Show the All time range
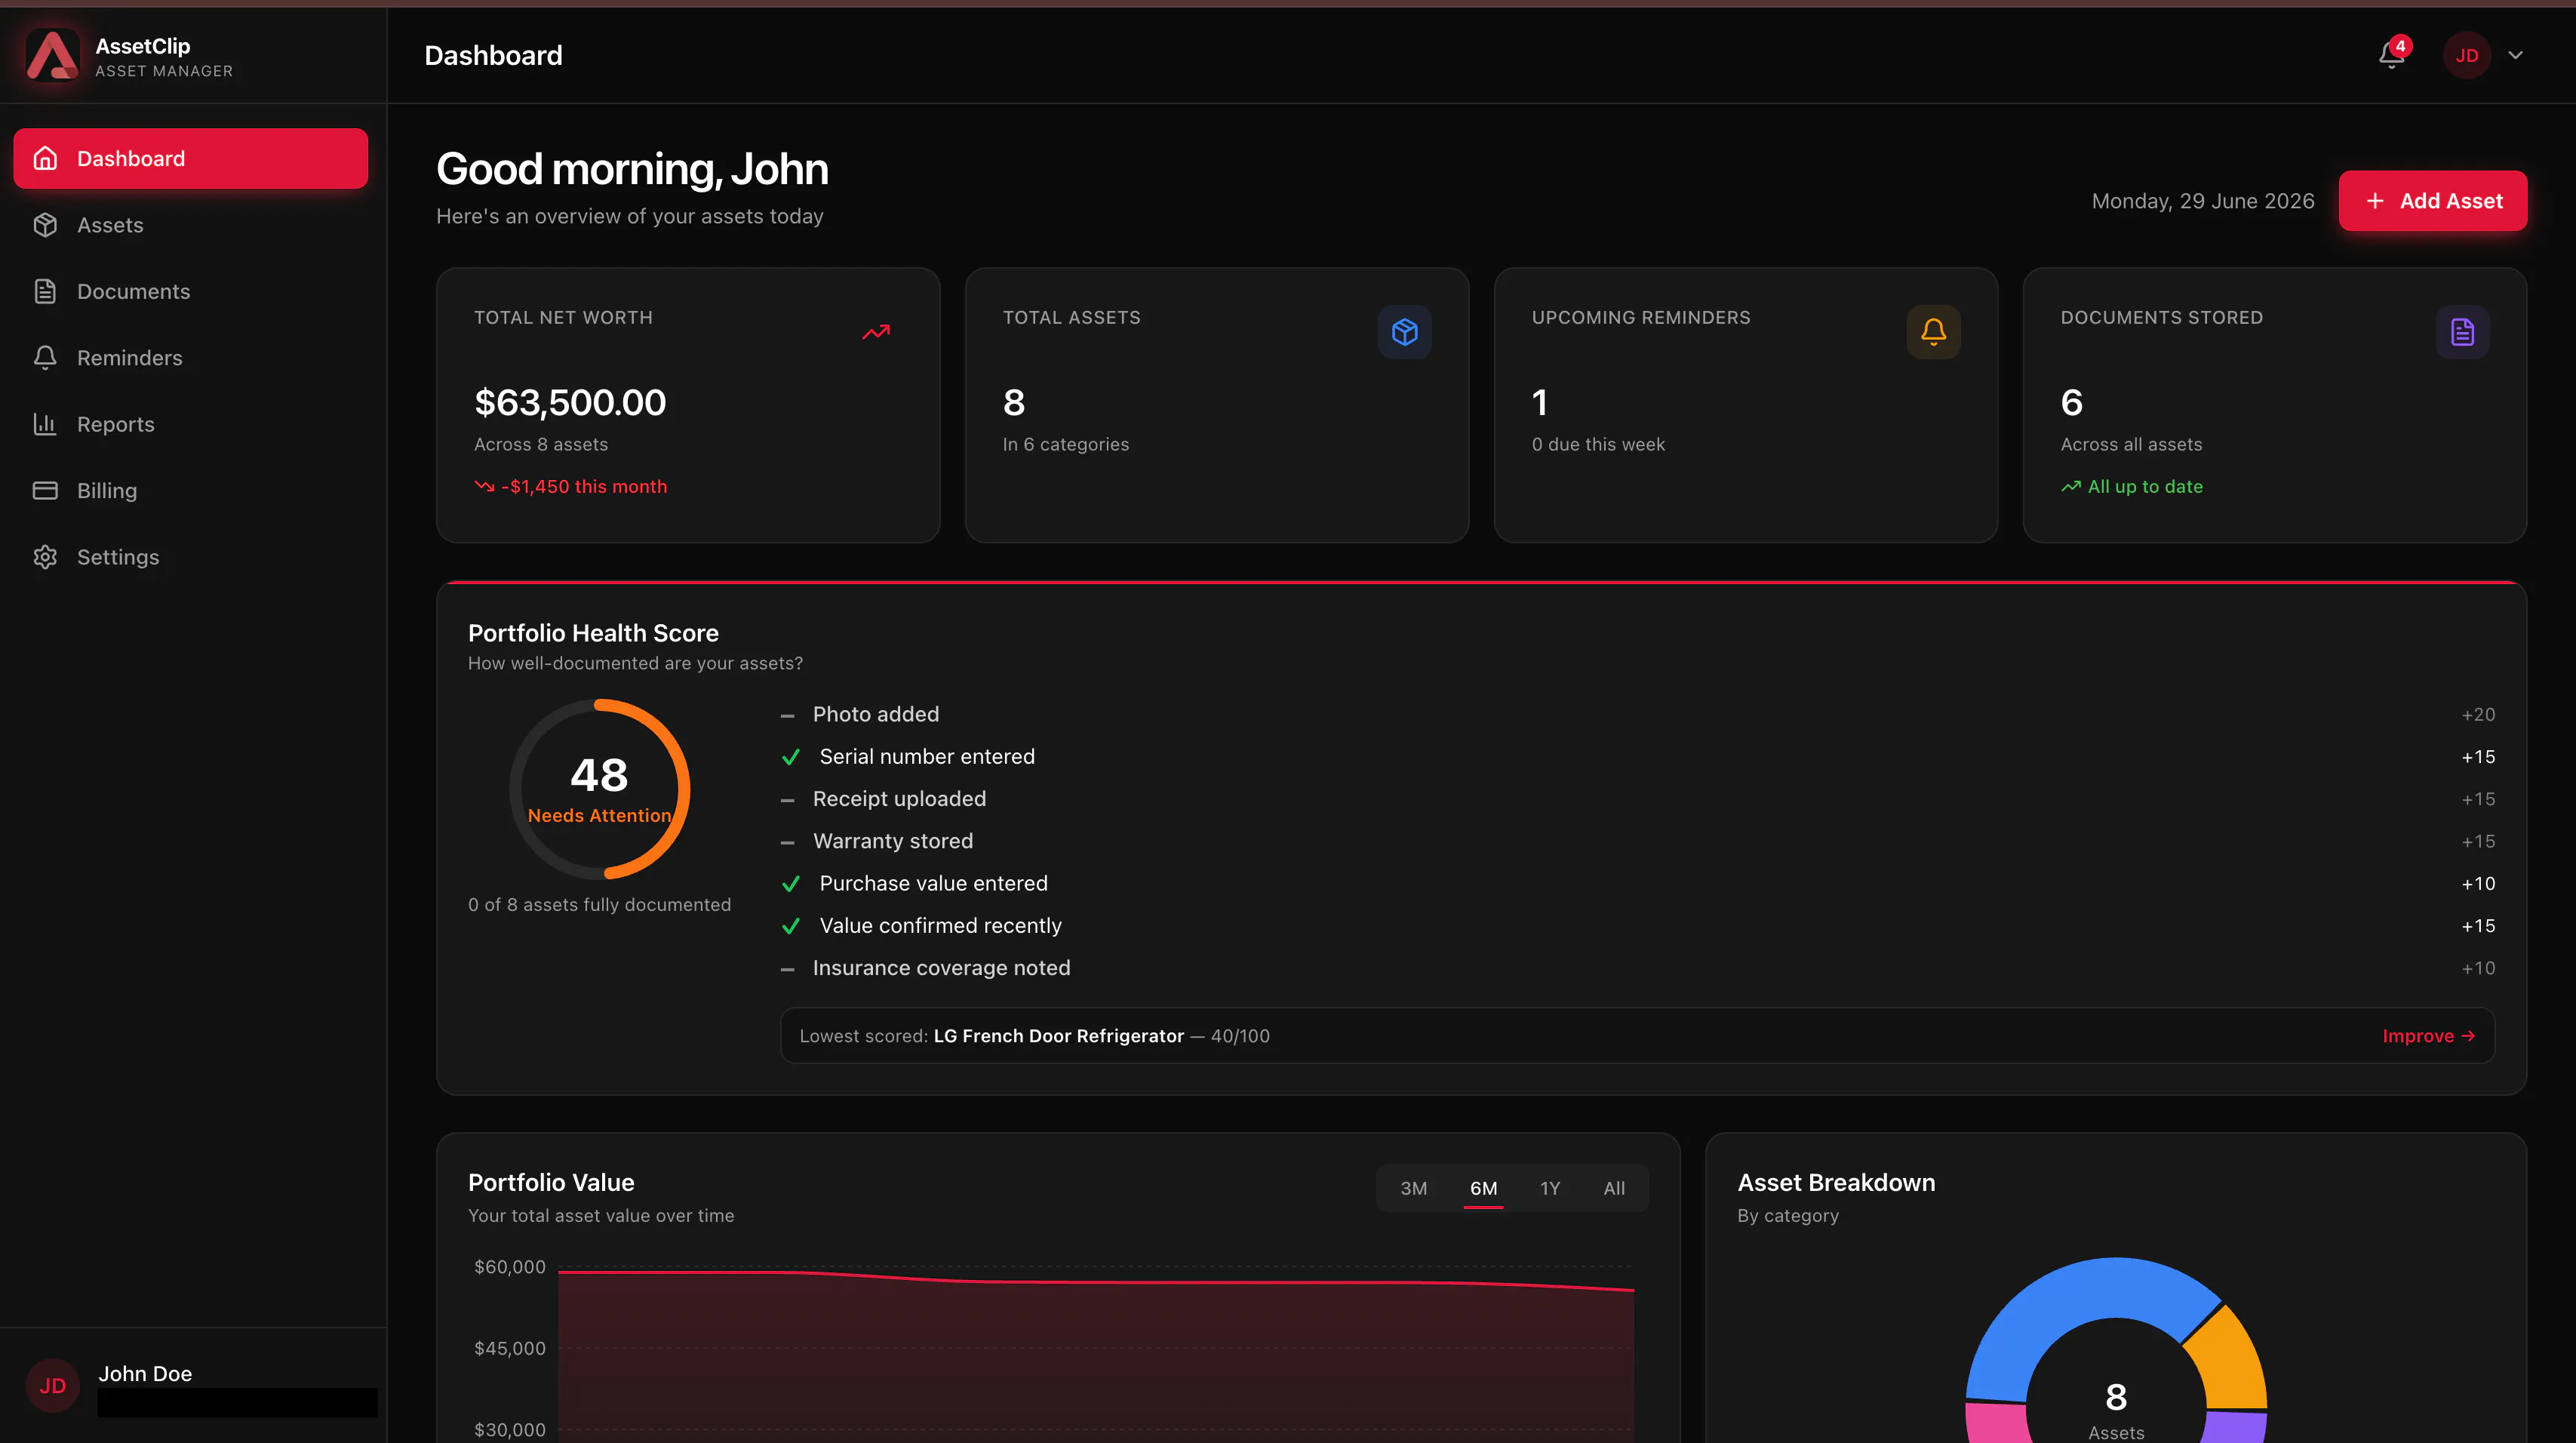The height and width of the screenshot is (1443, 2576). pos(1614,1188)
